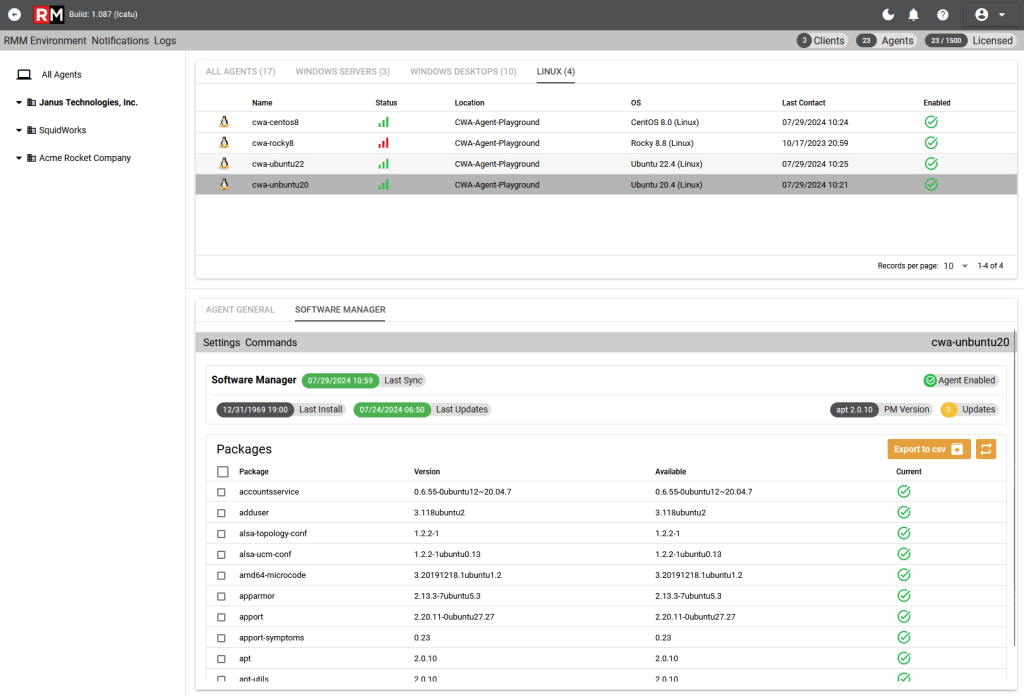Click status bars icon for cwa-unbuntu20
This screenshot has width=1024, height=696.
click(x=383, y=185)
